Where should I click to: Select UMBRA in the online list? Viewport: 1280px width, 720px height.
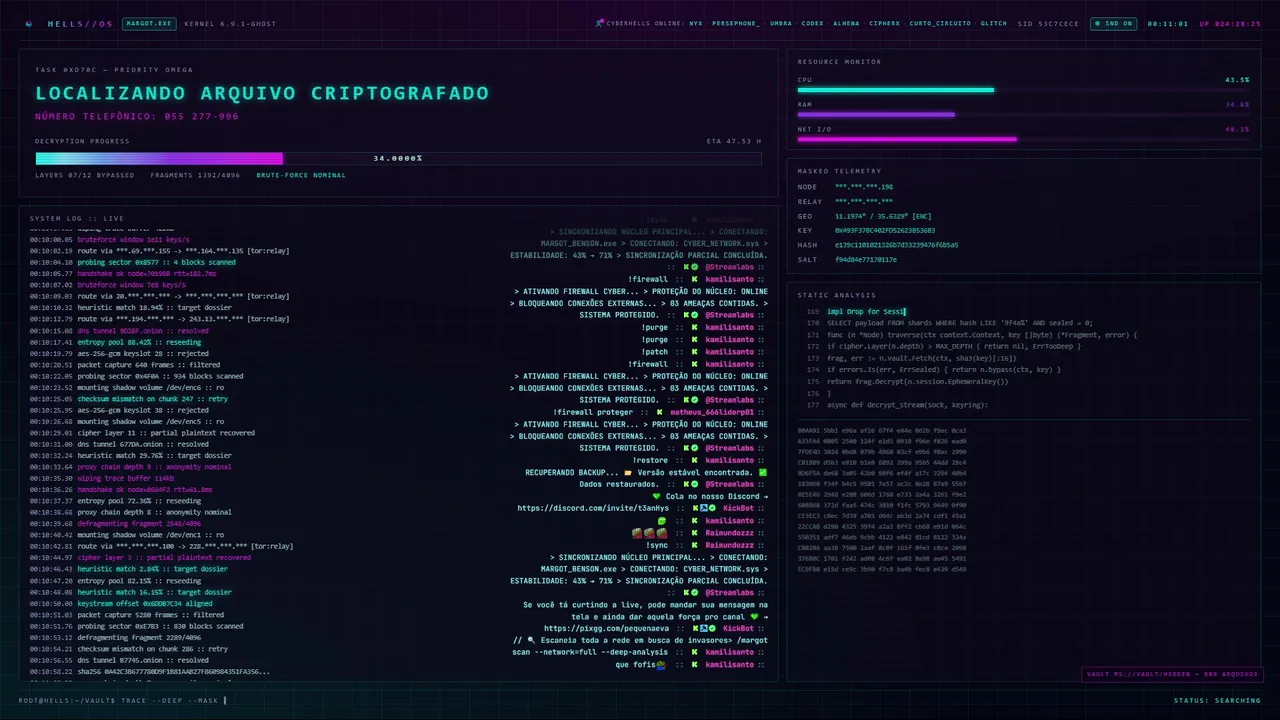(781, 23)
